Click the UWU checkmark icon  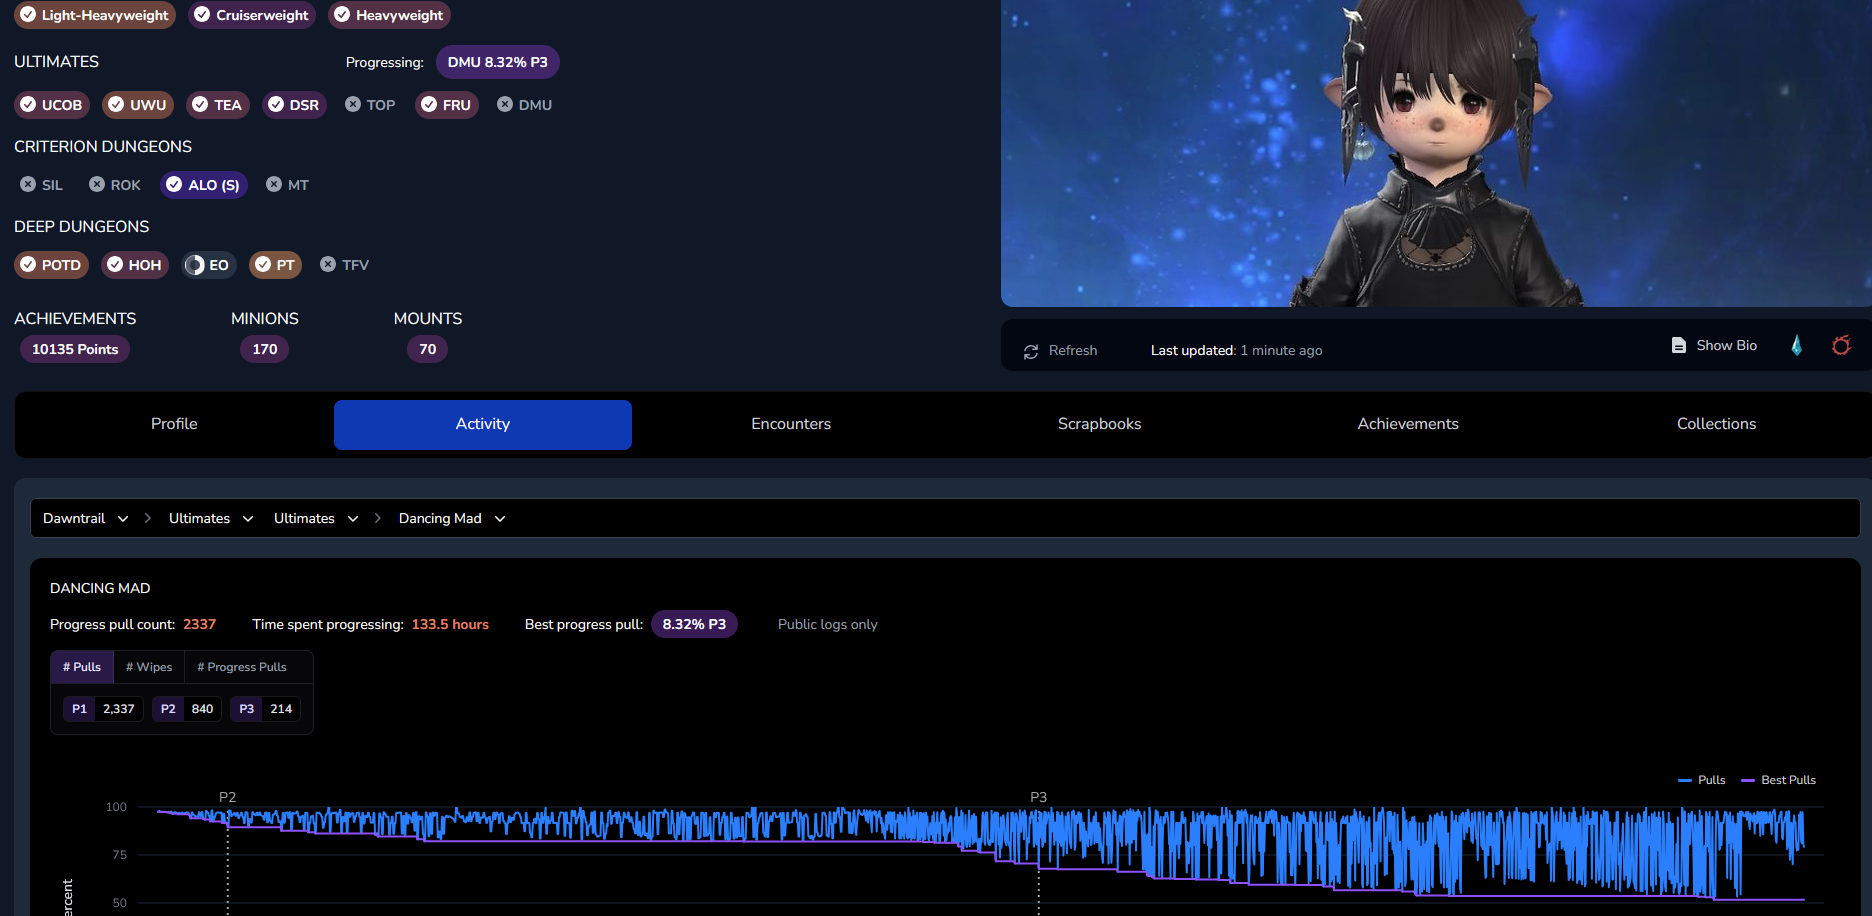[x=116, y=105]
